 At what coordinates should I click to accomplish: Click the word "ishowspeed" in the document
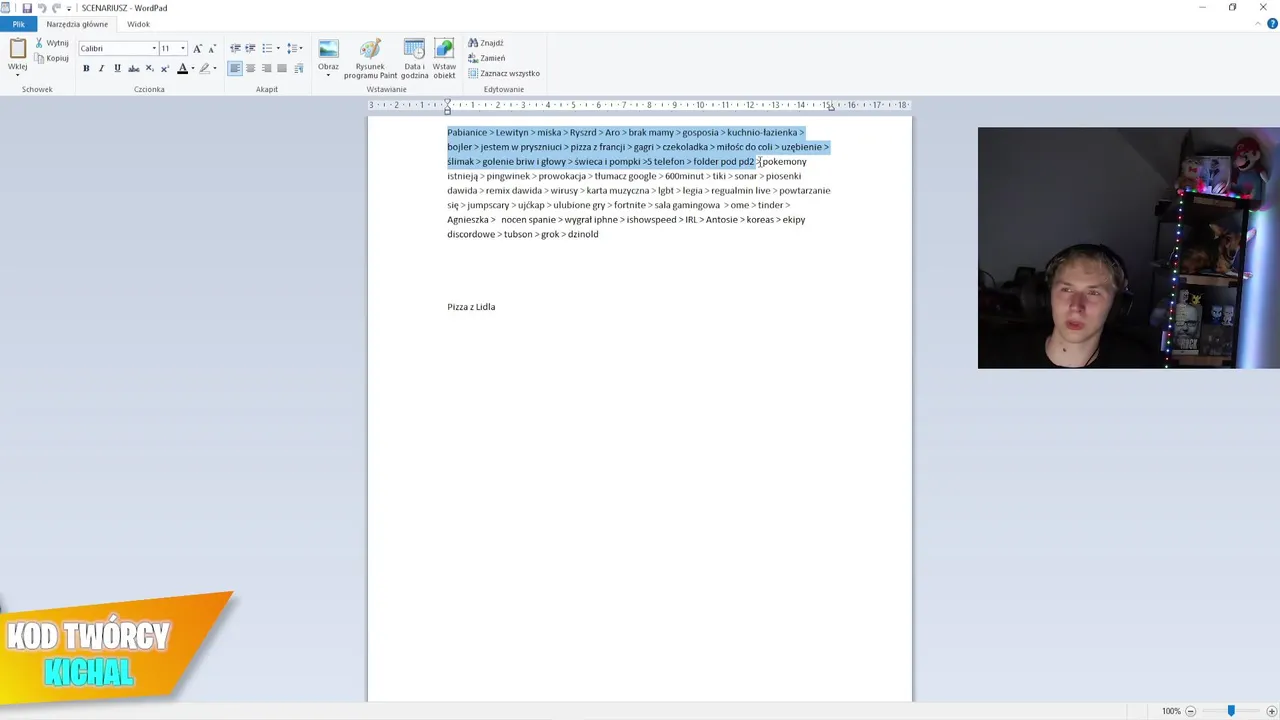(653, 219)
